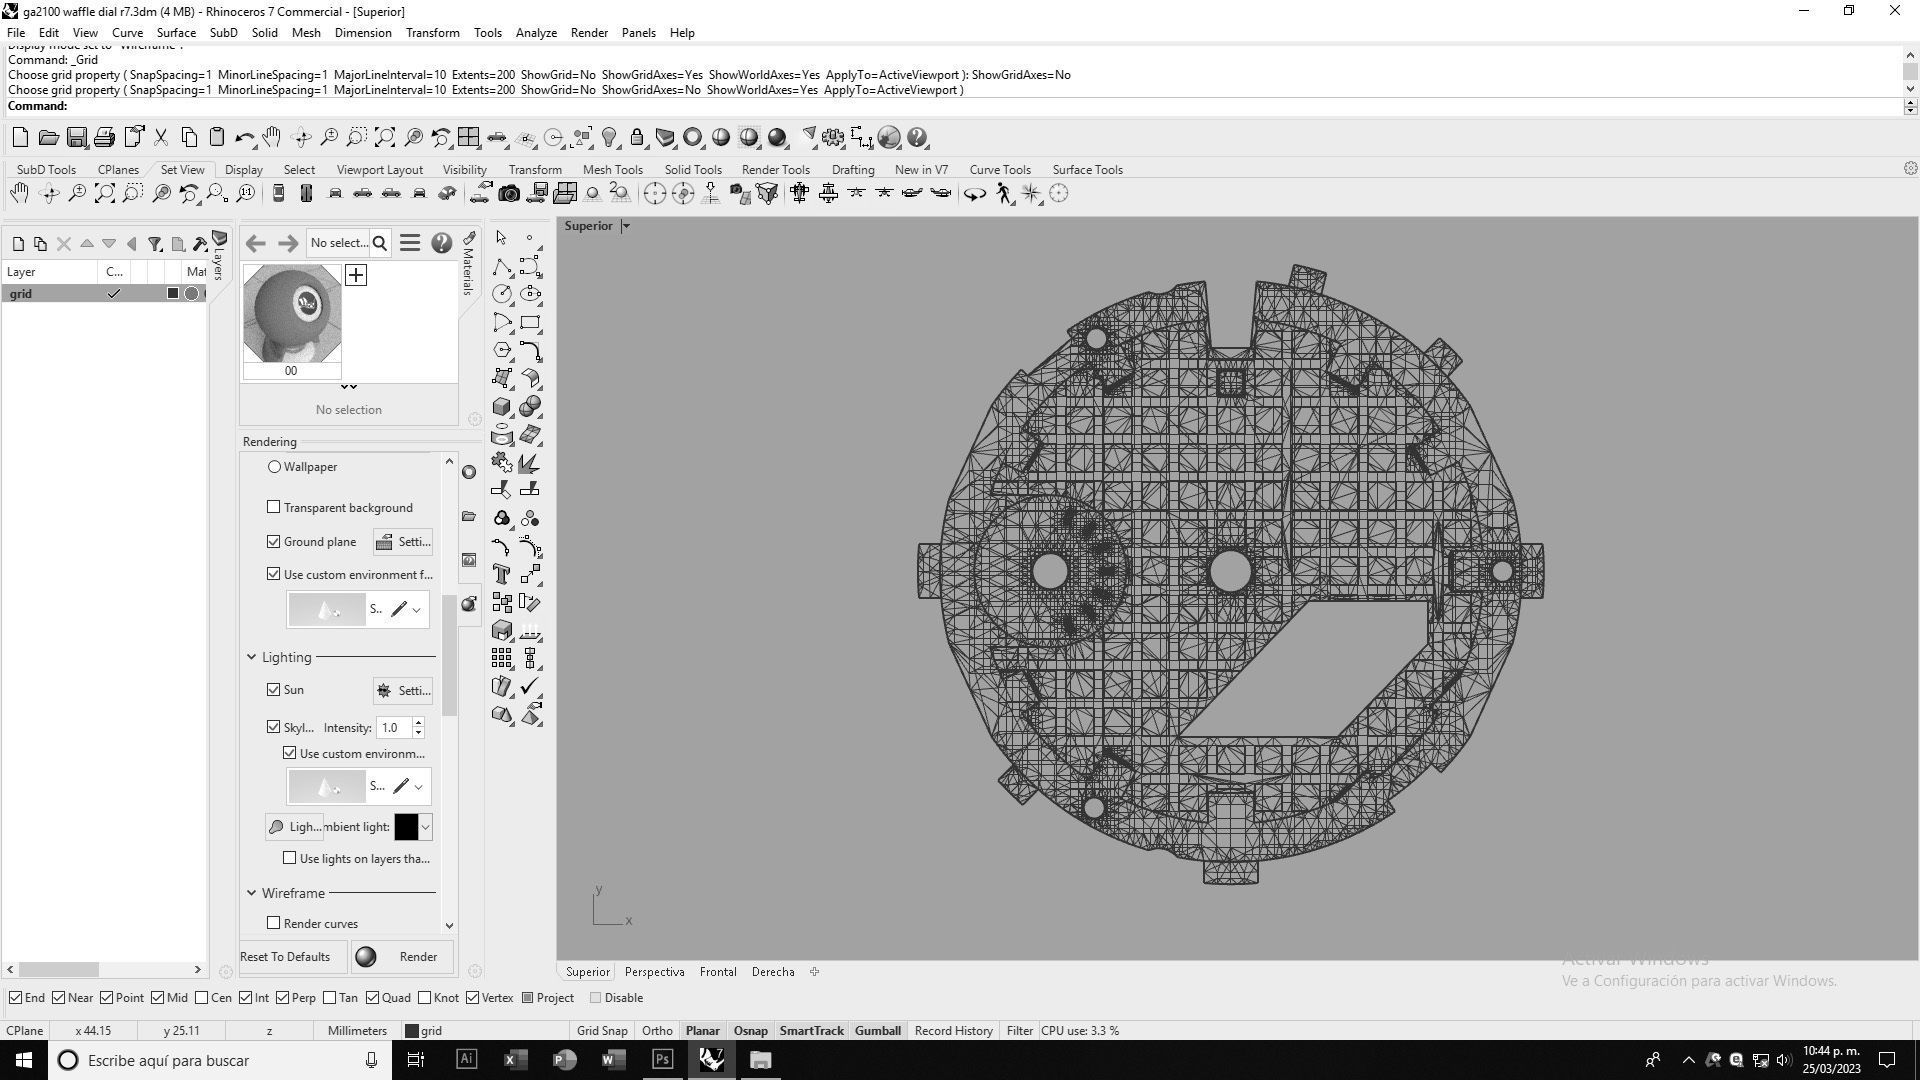Open the Materials panel hamburger menu
This screenshot has width=1920, height=1080.
pyautogui.click(x=410, y=243)
